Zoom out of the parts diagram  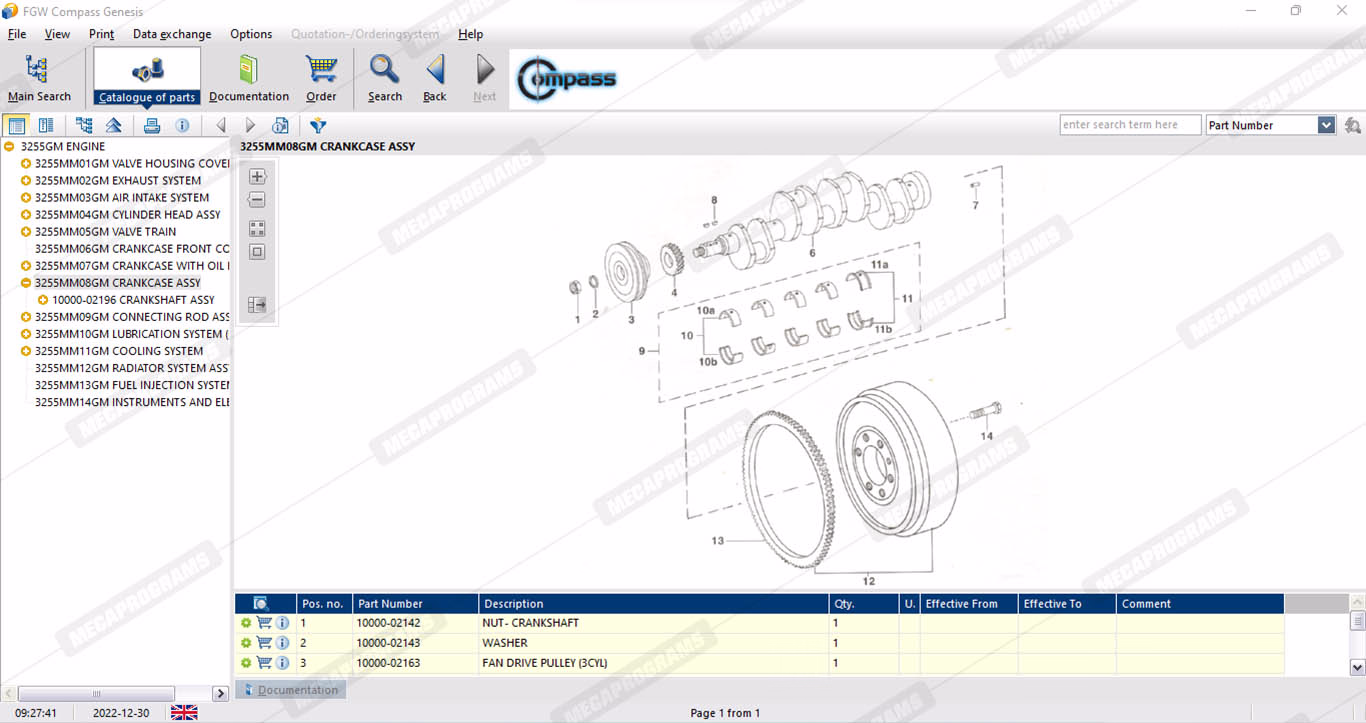(x=257, y=200)
